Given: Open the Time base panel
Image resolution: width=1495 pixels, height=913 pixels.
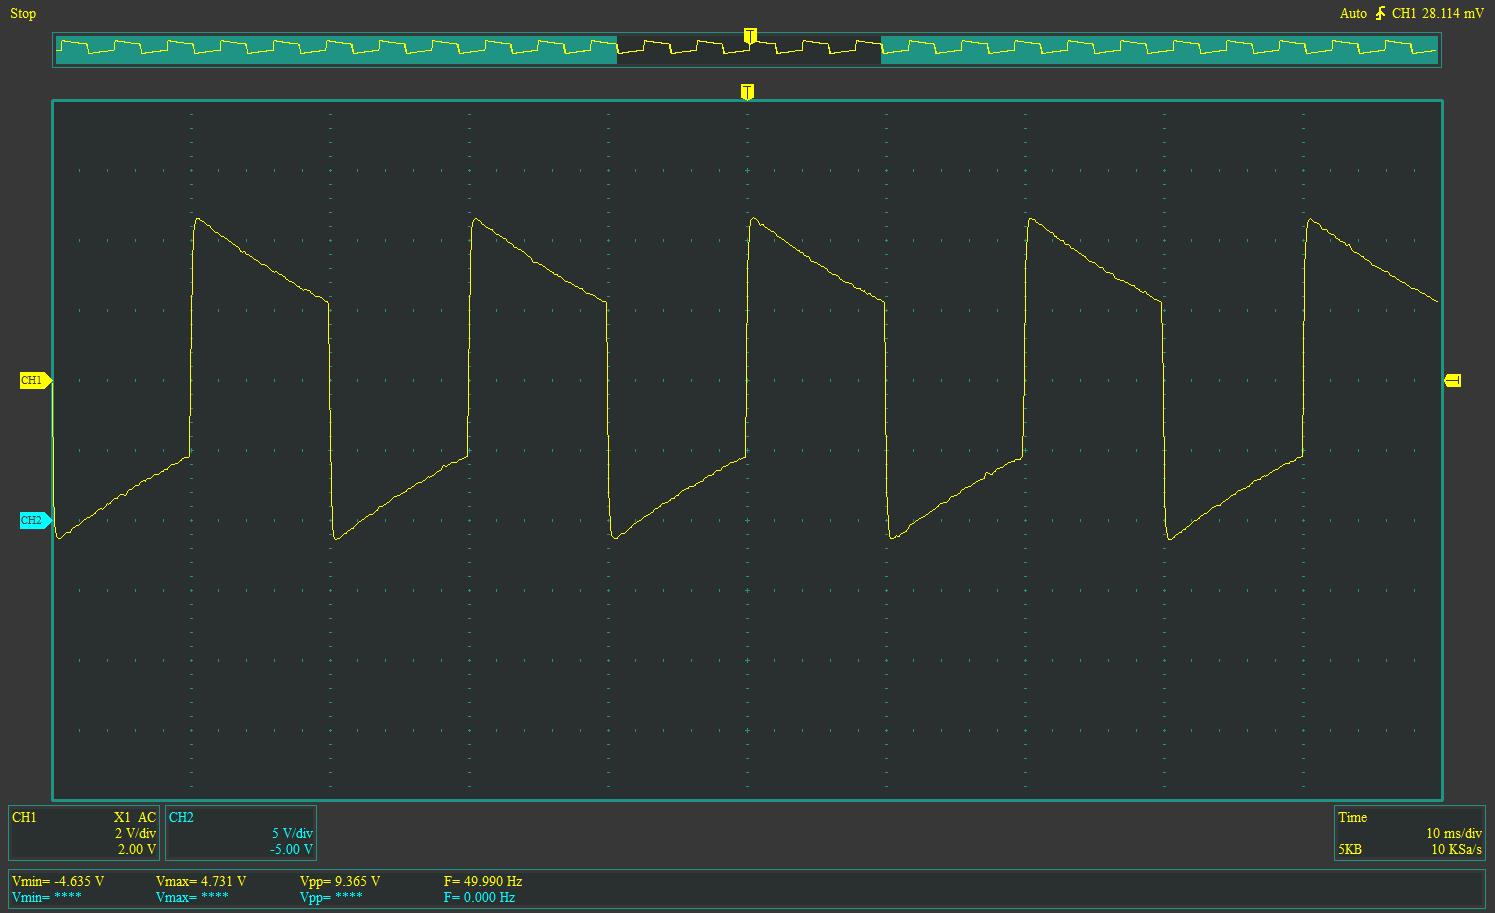Looking at the screenshot, I should 1410,833.
